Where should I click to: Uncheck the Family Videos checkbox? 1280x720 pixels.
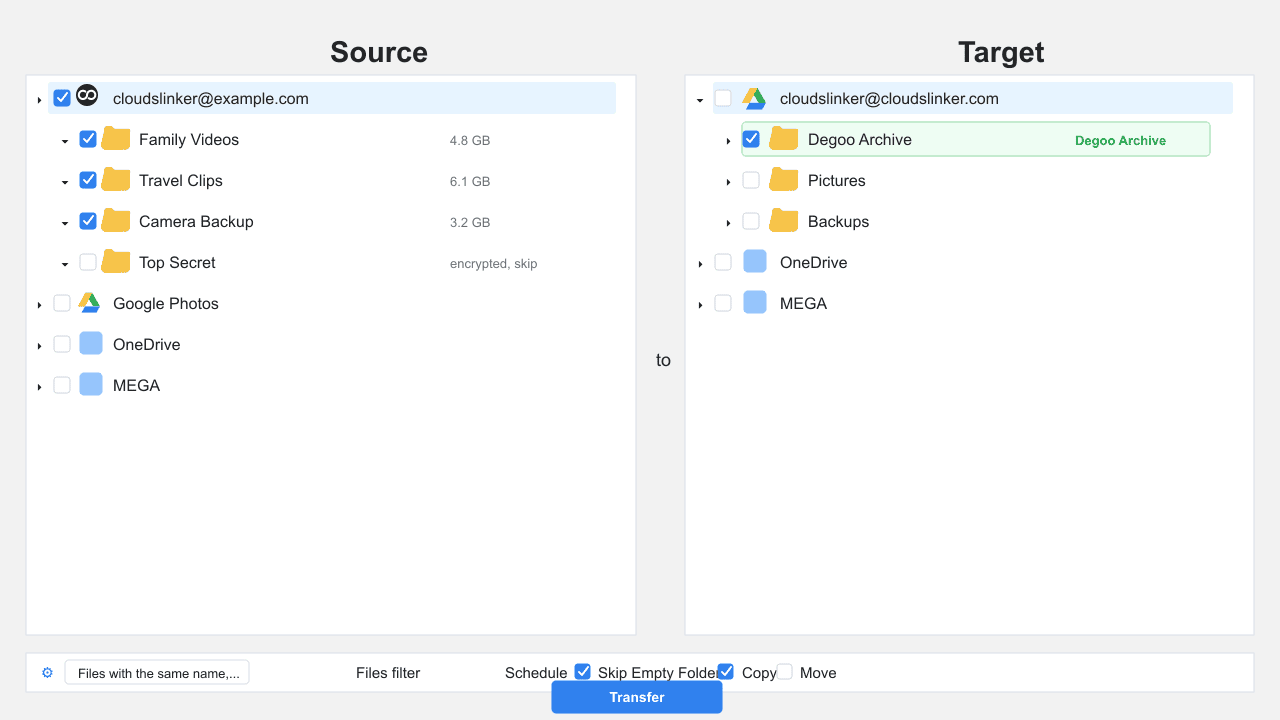pyautogui.click(x=88, y=139)
